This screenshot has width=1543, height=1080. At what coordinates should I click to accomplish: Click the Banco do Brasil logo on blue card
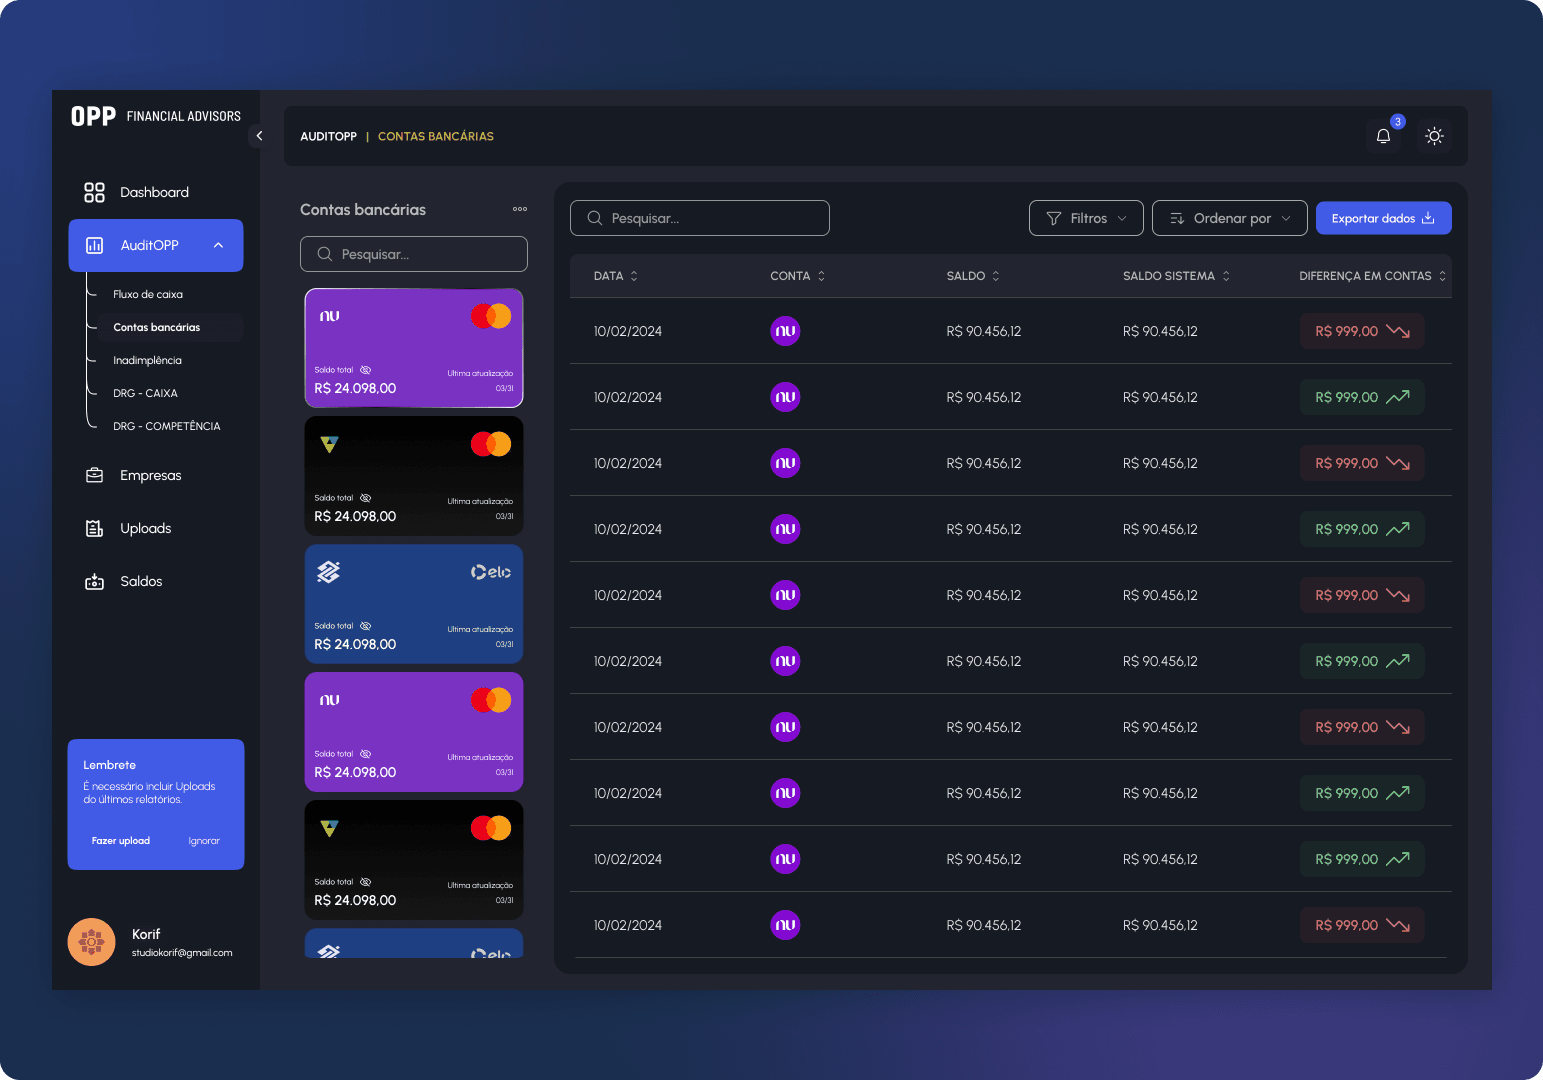pyautogui.click(x=329, y=572)
